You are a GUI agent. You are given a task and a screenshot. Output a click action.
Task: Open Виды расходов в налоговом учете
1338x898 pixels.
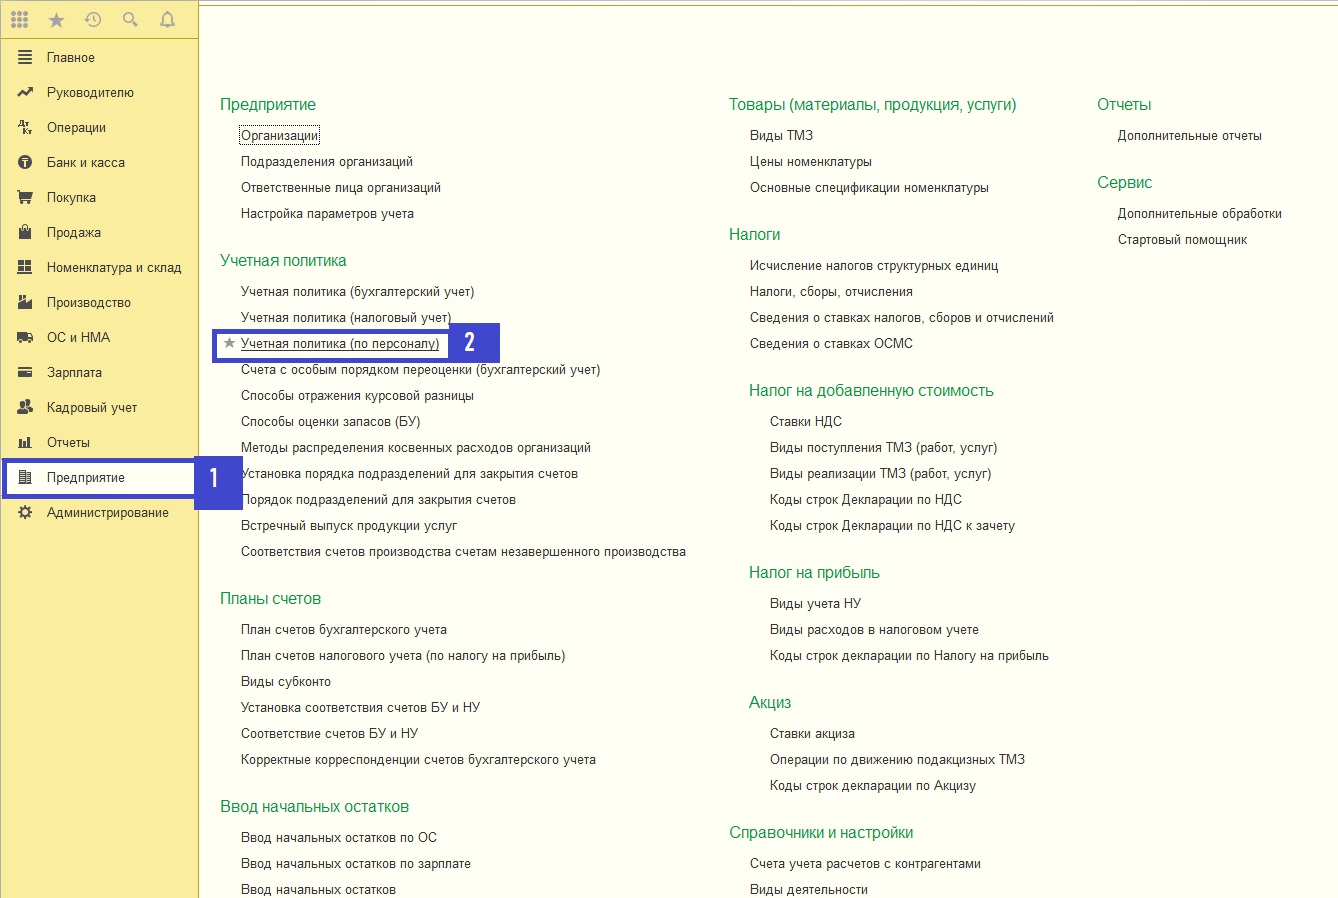pos(874,629)
